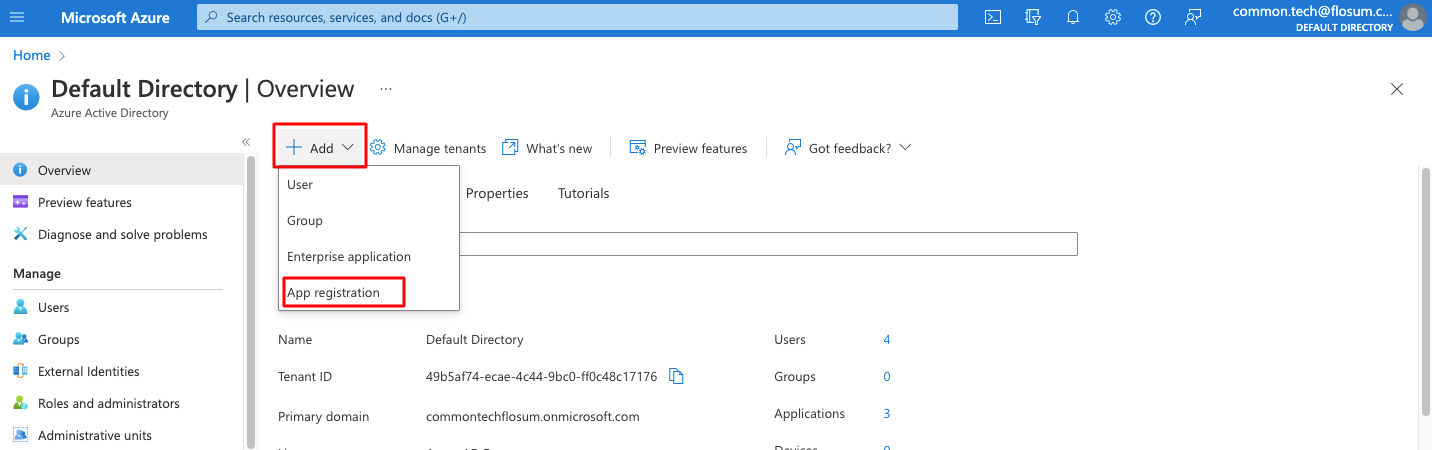The height and width of the screenshot is (450, 1432).
Task: Open portal settings gear icon
Action: pyautogui.click(x=1112, y=17)
